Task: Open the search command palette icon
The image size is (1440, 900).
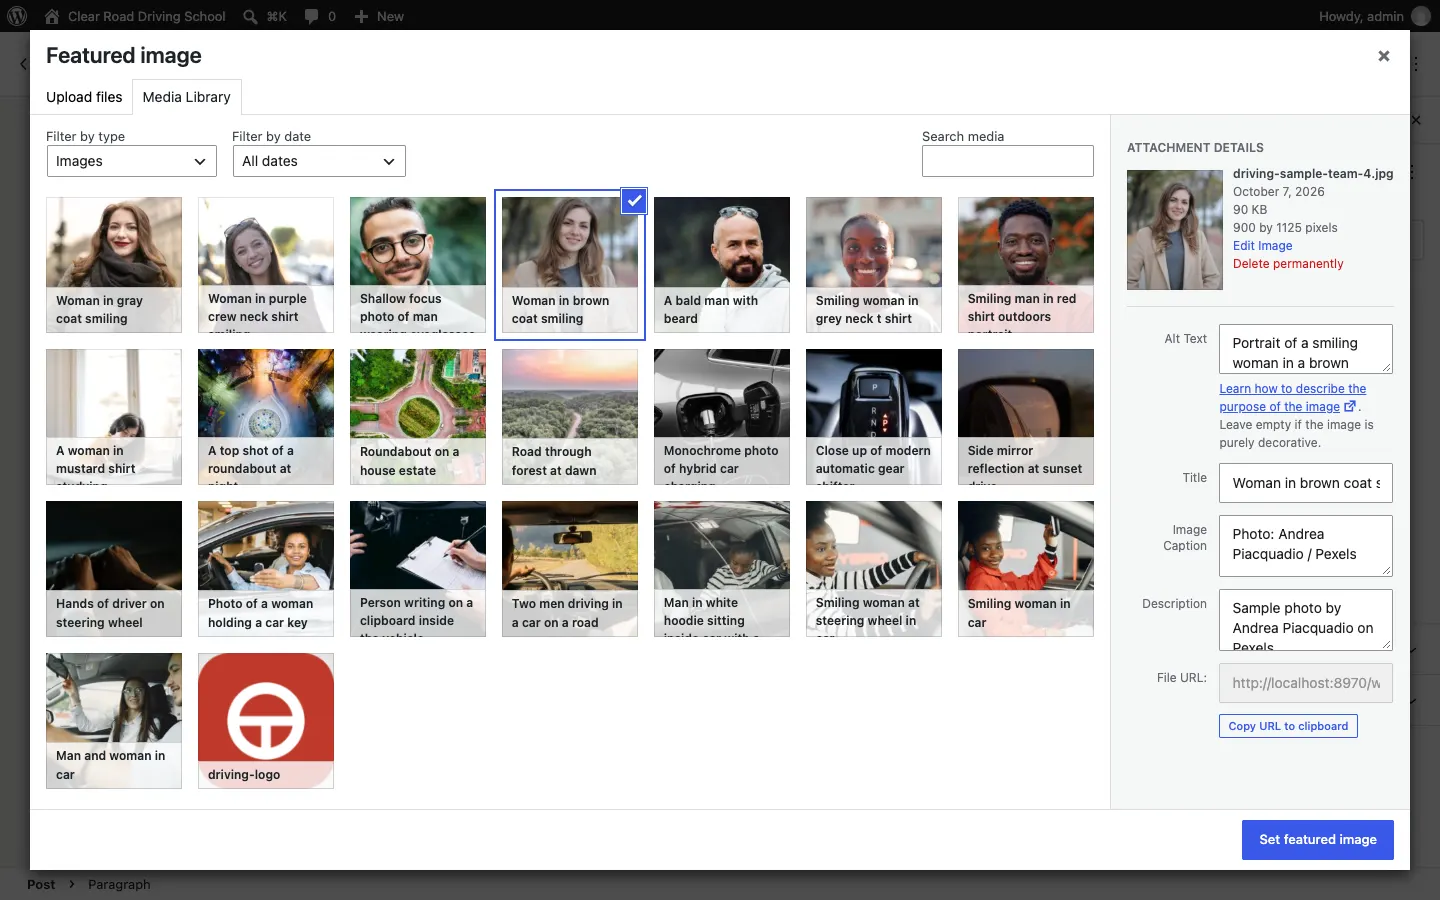Action: [251, 16]
